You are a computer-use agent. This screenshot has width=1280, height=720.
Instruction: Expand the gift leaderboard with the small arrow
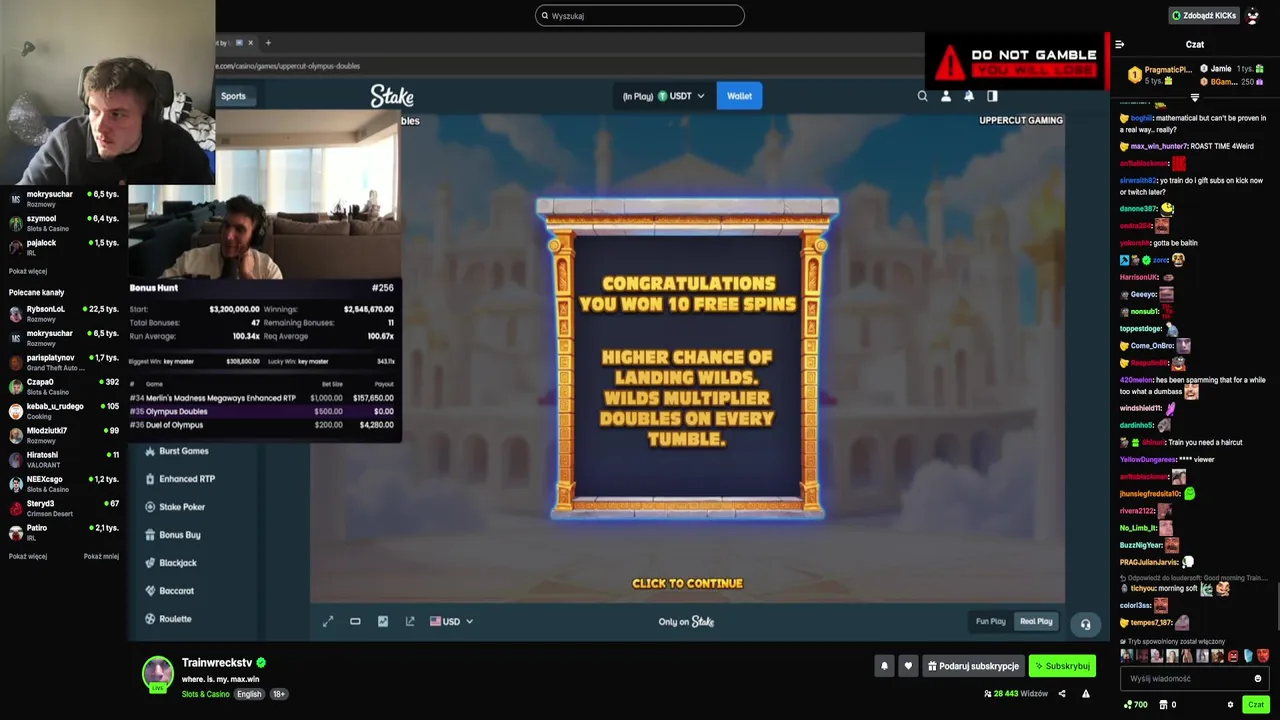coord(1195,98)
